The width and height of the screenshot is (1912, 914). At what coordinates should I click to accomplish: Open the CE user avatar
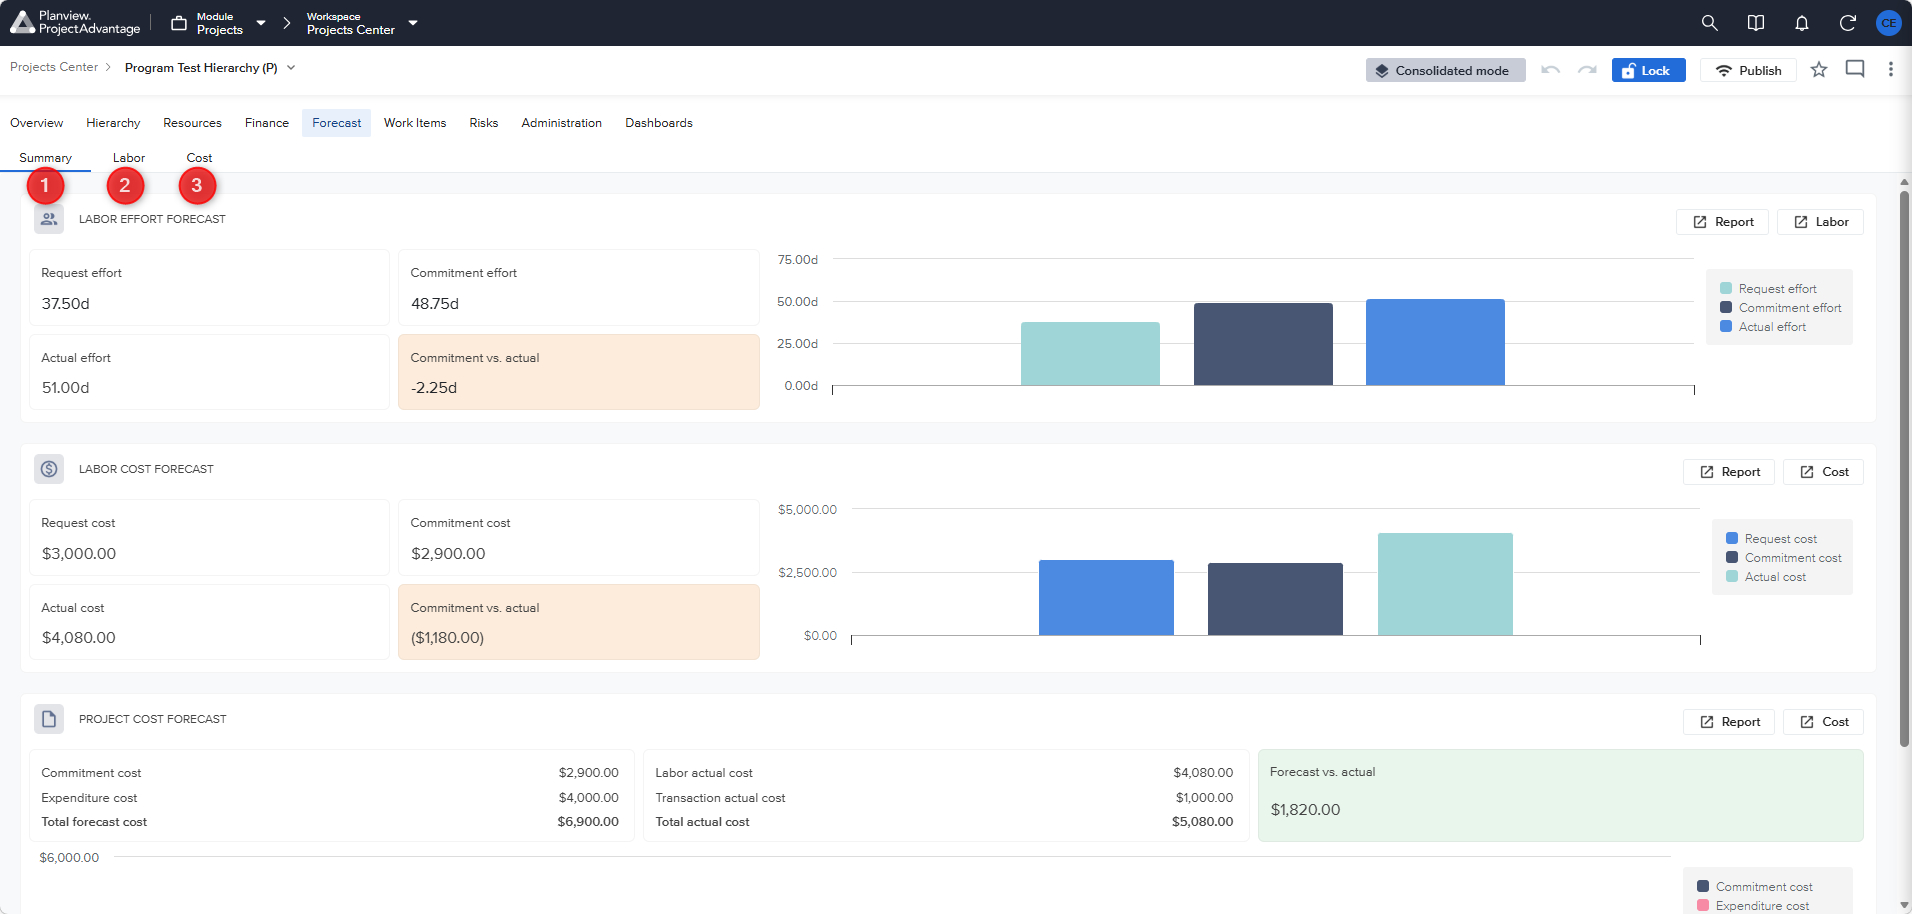[1888, 23]
